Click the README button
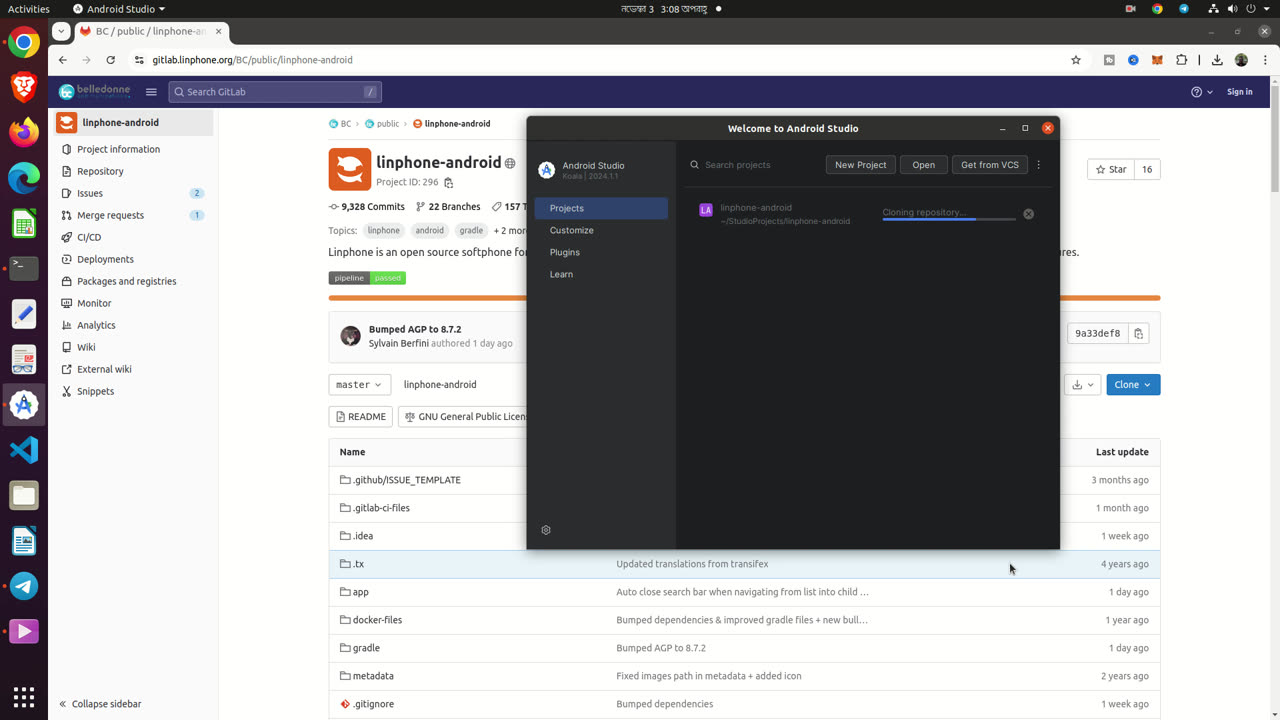Image resolution: width=1280 pixels, height=720 pixels. [x=361, y=417]
